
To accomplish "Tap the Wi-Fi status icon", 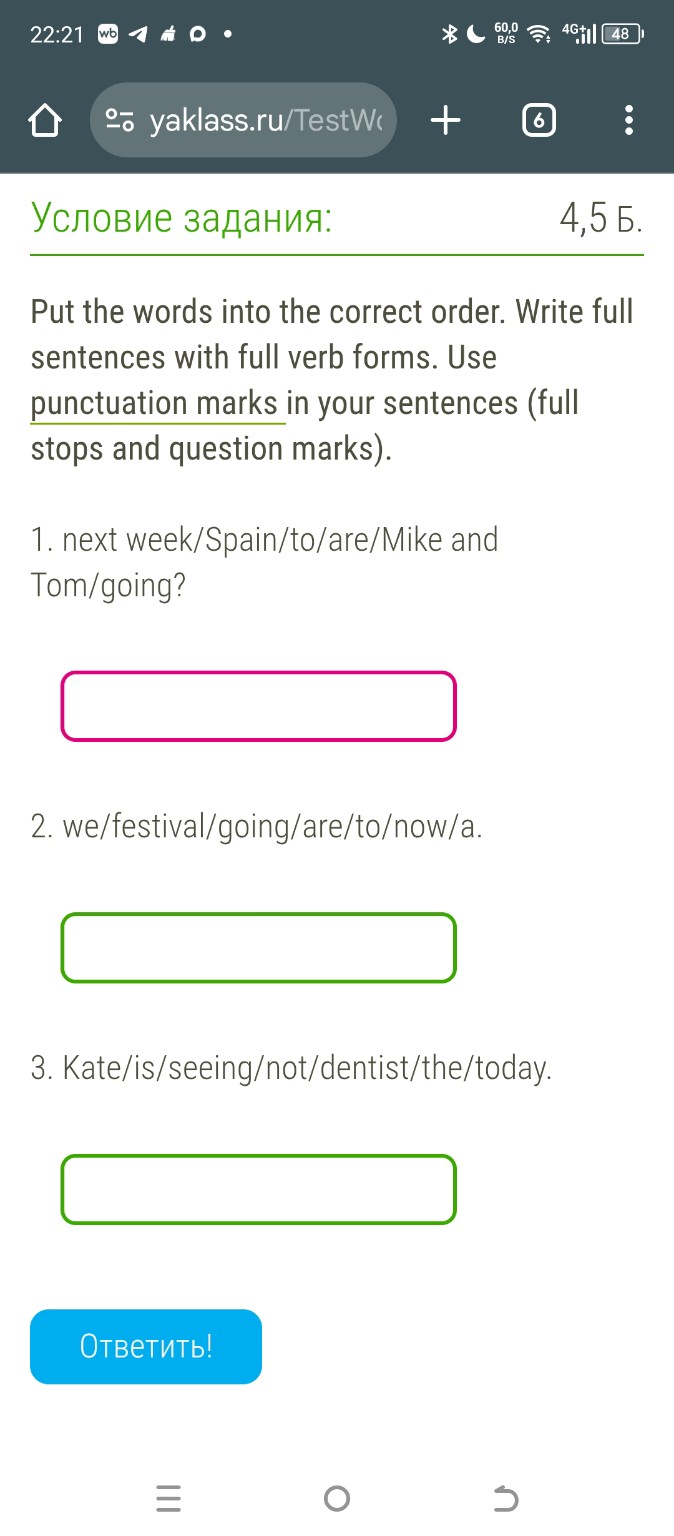I will point(539,35).
